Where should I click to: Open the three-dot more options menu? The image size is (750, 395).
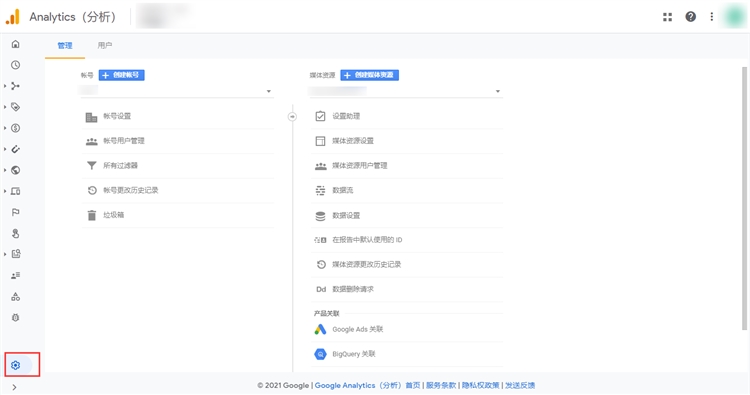(712, 17)
